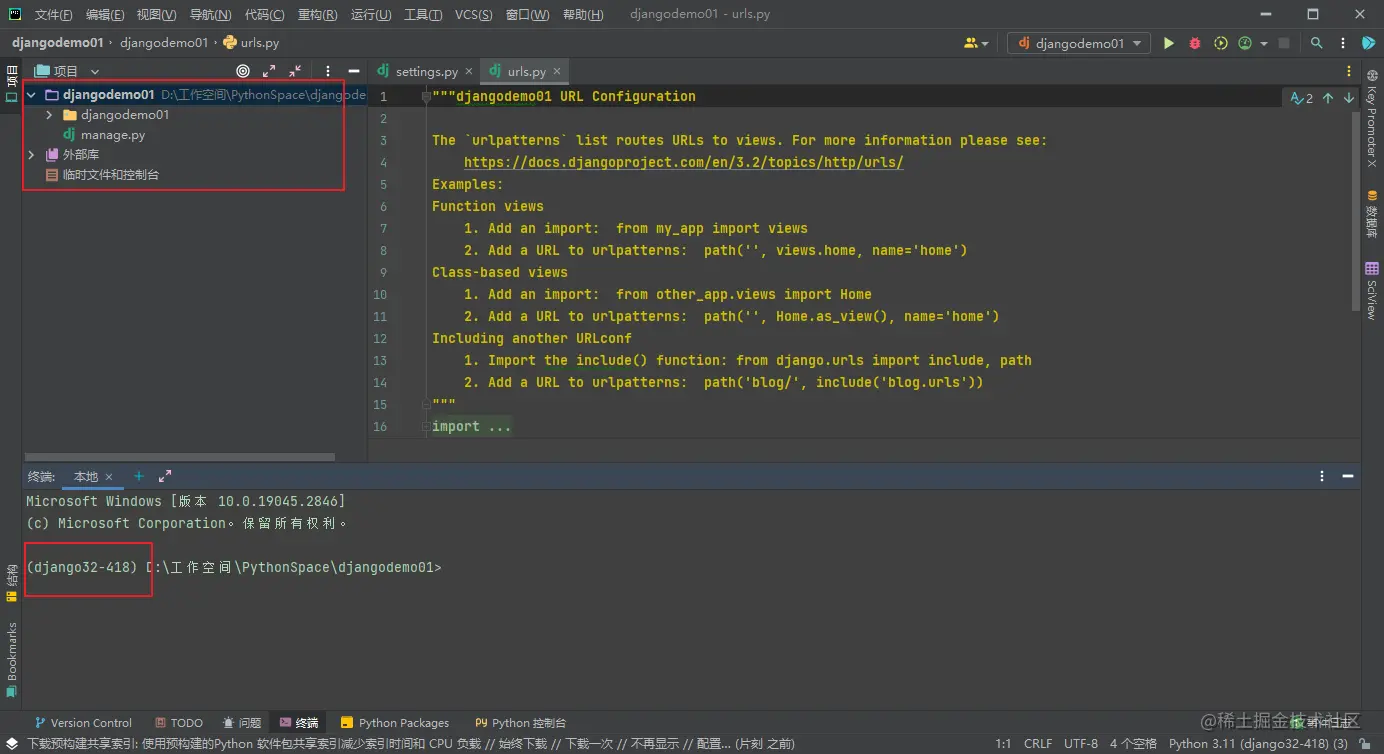
Task: Click the urls.py breadcrumb in navigation bar
Action: [x=251, y=43]
